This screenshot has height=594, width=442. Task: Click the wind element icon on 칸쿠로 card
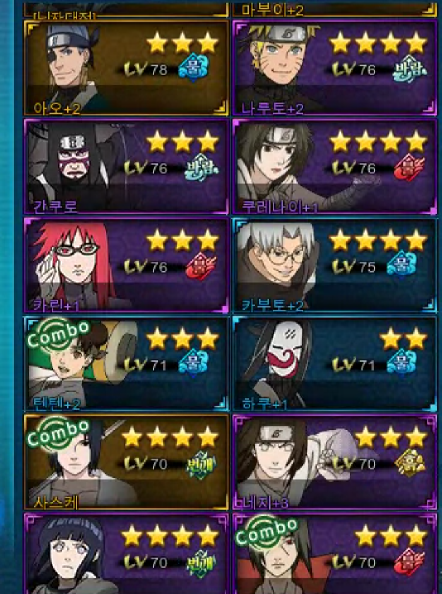click(x=201, y=167)
